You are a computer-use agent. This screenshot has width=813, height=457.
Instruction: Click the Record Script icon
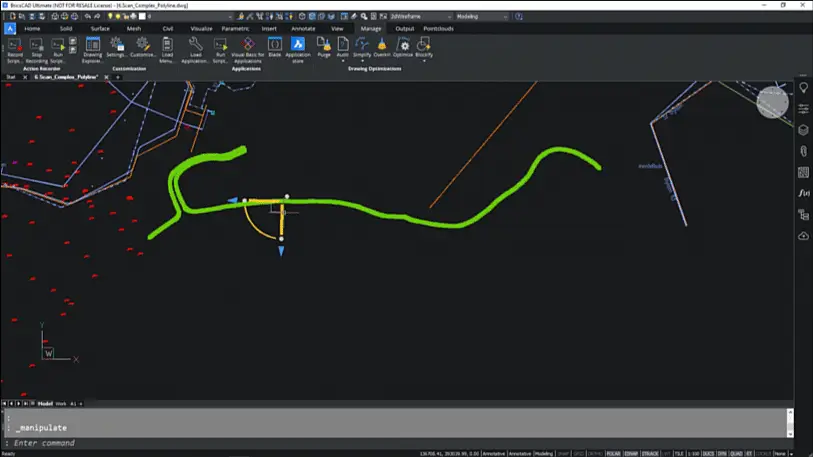point(15,46)
